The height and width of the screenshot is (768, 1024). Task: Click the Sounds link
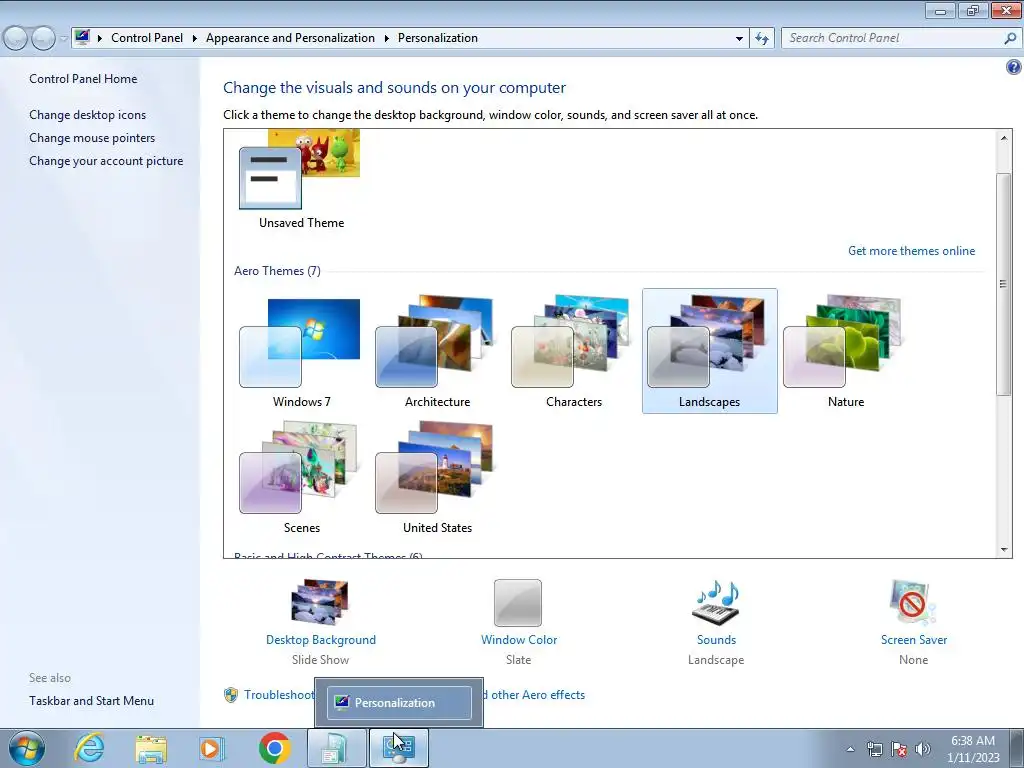point(716,640)
